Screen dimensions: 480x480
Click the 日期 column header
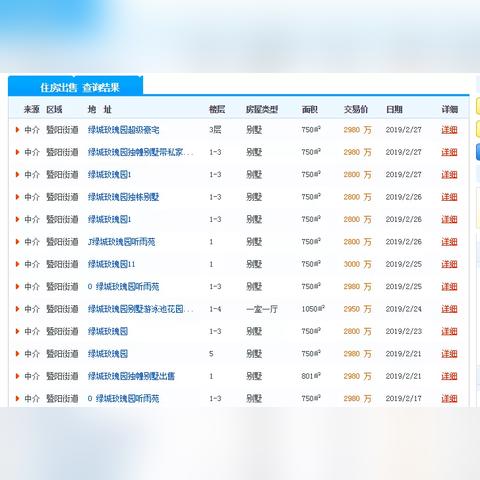(394, 109)
